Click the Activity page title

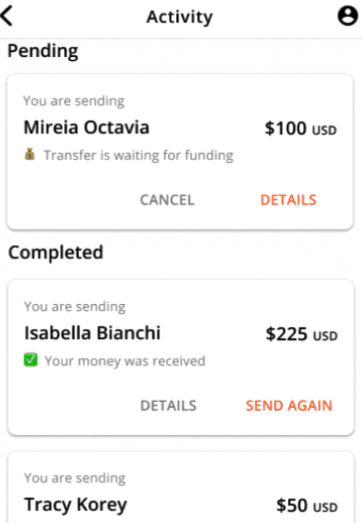point(179,17)
